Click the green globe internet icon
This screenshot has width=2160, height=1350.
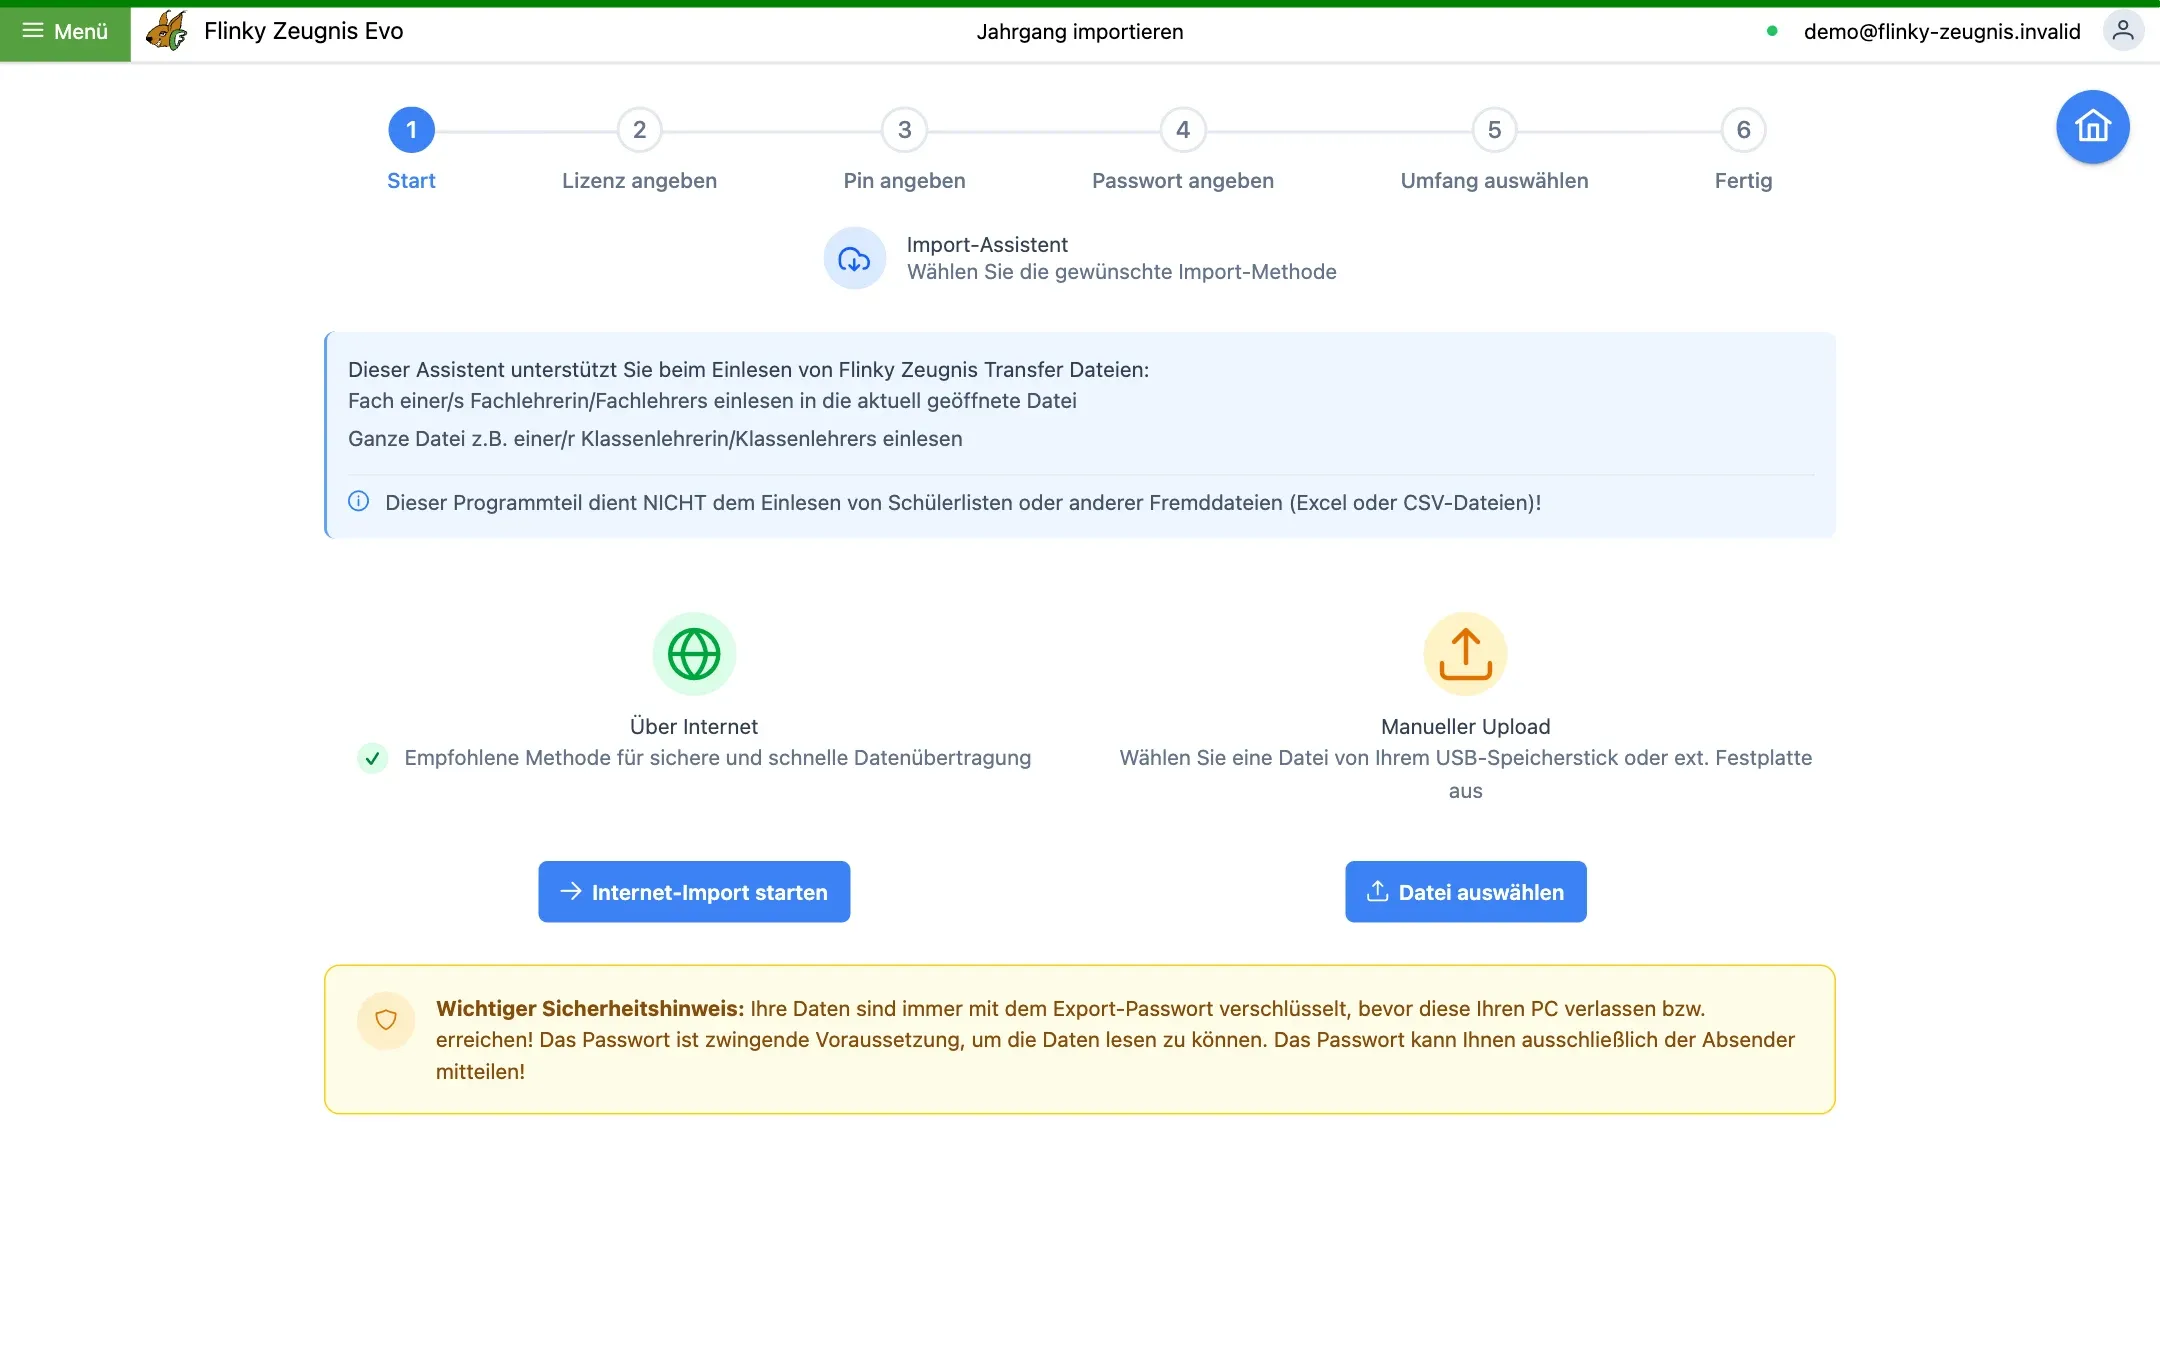click(x=694, y=654)
